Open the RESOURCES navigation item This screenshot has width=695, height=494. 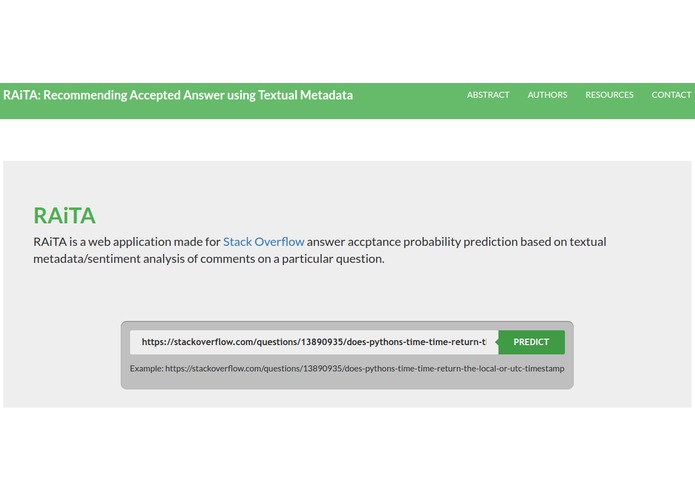tap(609, 95)
